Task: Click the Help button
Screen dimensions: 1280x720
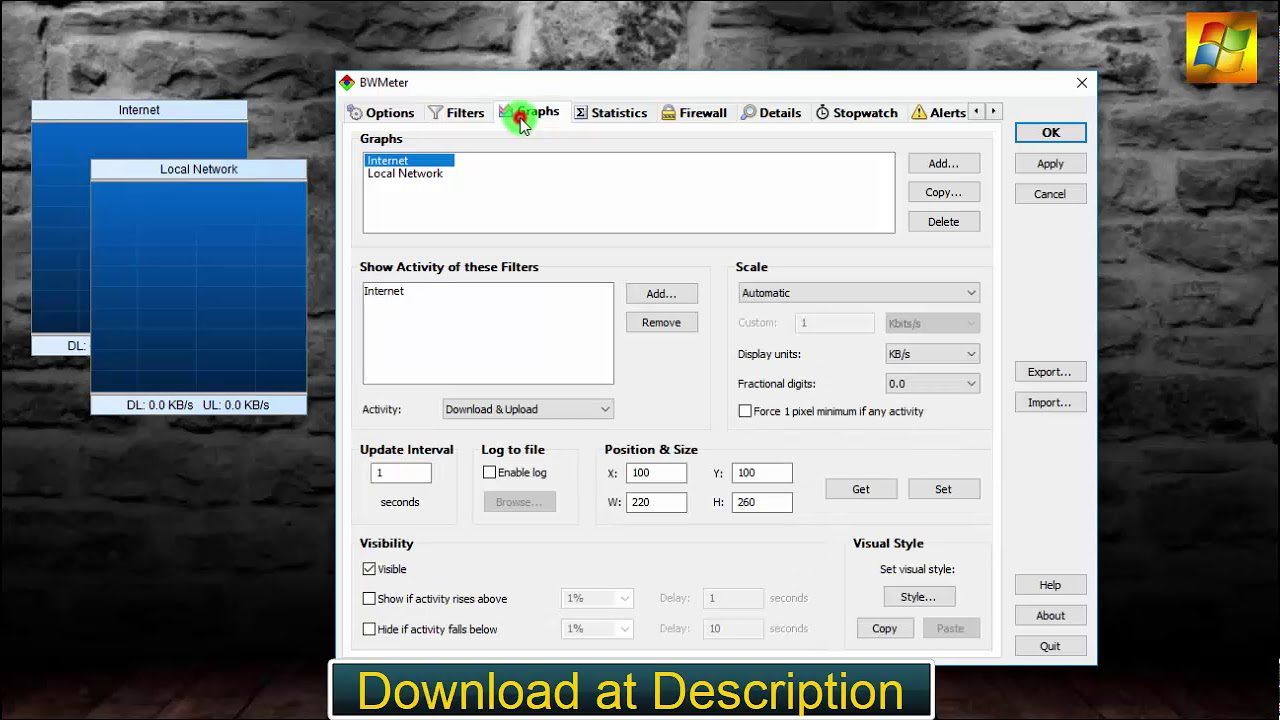Action: 1050,585
